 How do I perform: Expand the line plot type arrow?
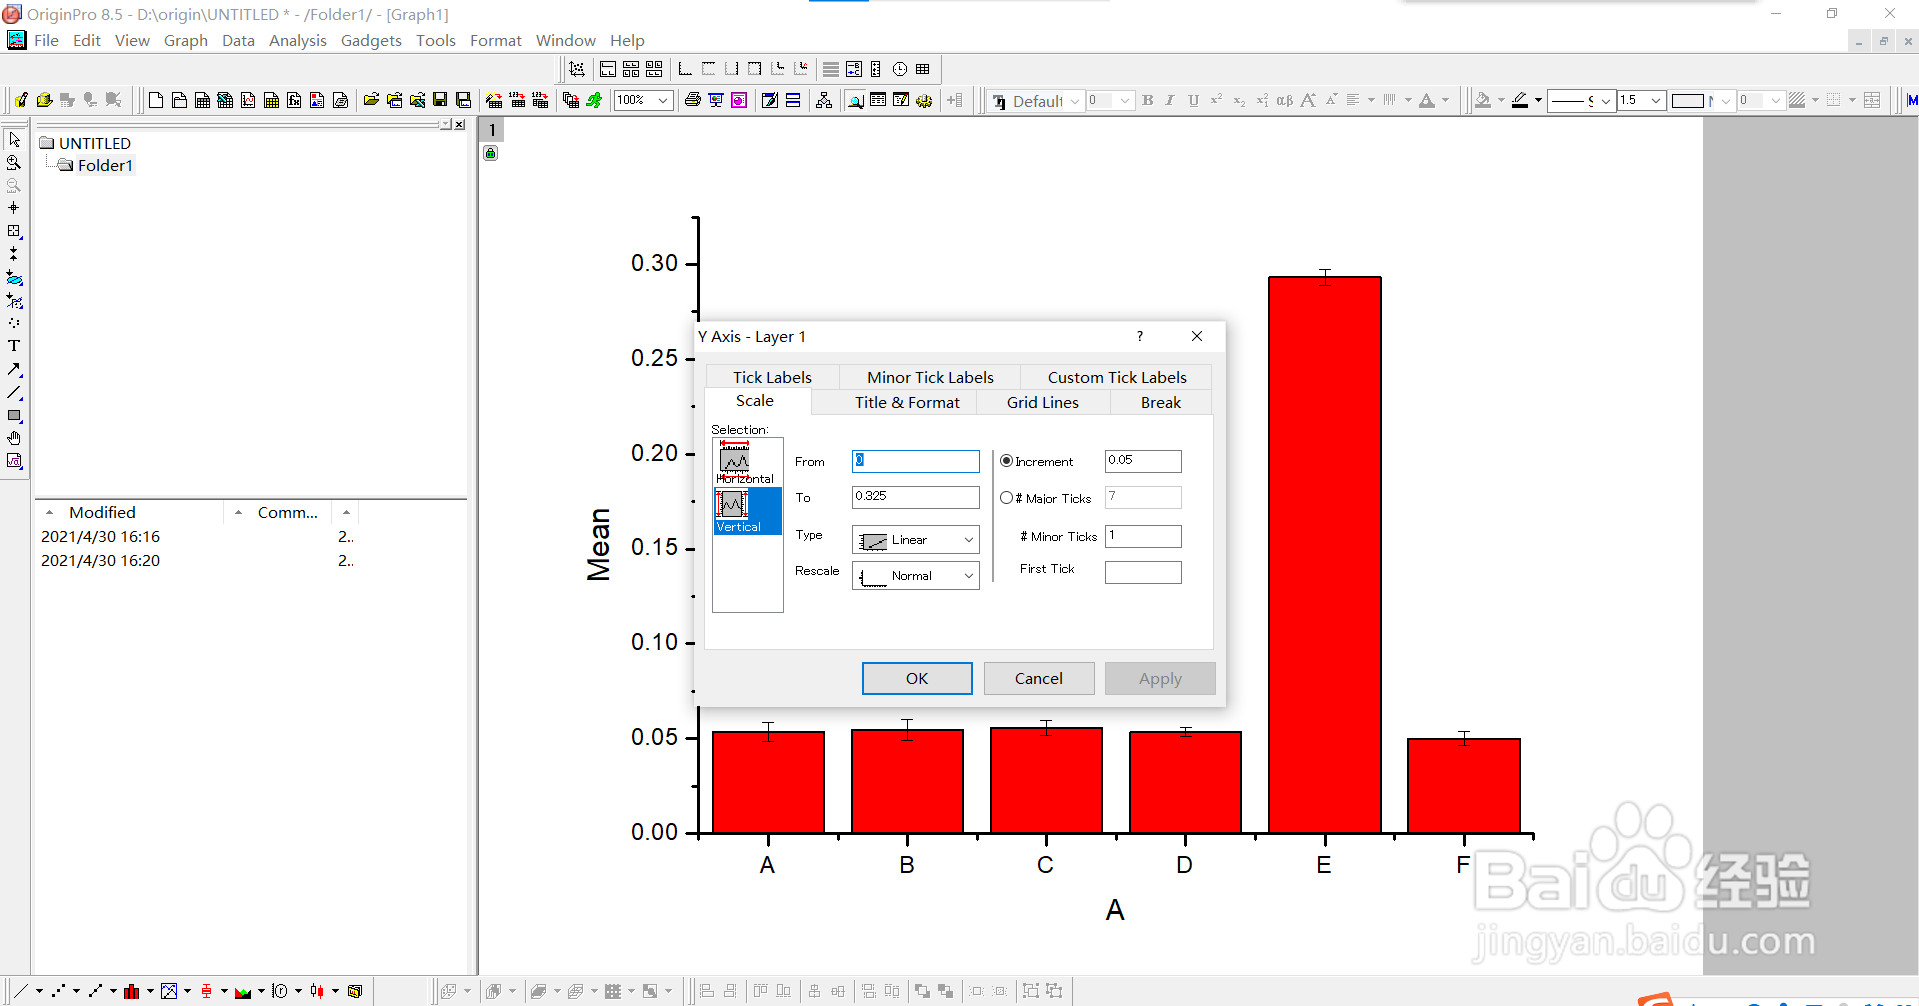tap(39, 991)
